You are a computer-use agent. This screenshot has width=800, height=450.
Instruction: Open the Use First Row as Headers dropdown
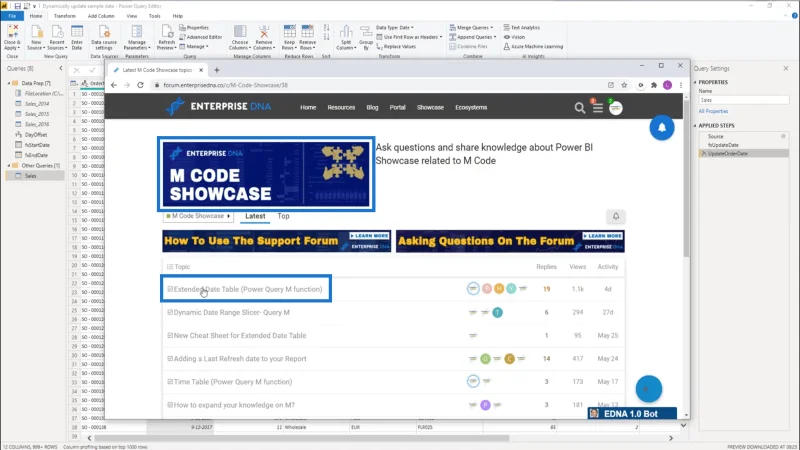click(409, 37)
